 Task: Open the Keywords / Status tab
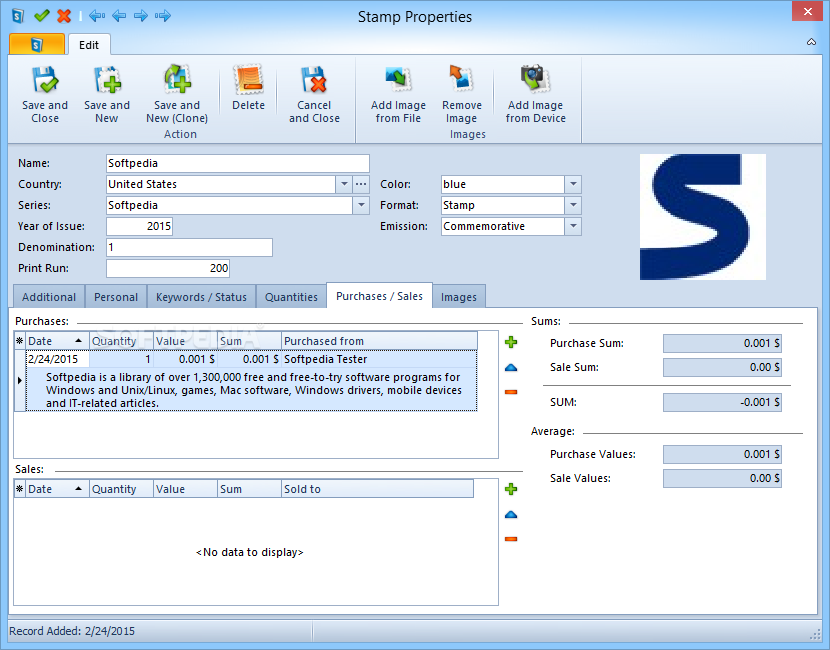pyautogui.click(x=201, y=297)
